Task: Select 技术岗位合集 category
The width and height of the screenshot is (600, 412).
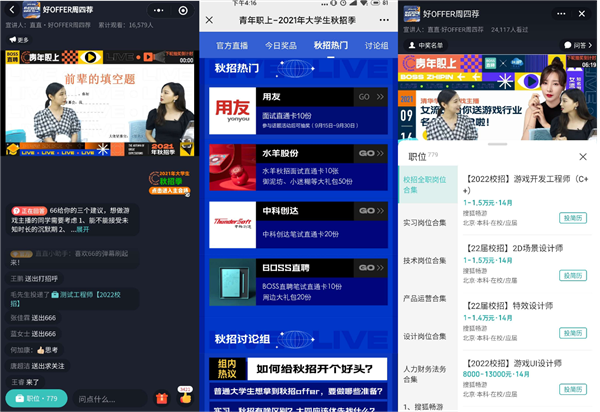Action: pos(427,261)
